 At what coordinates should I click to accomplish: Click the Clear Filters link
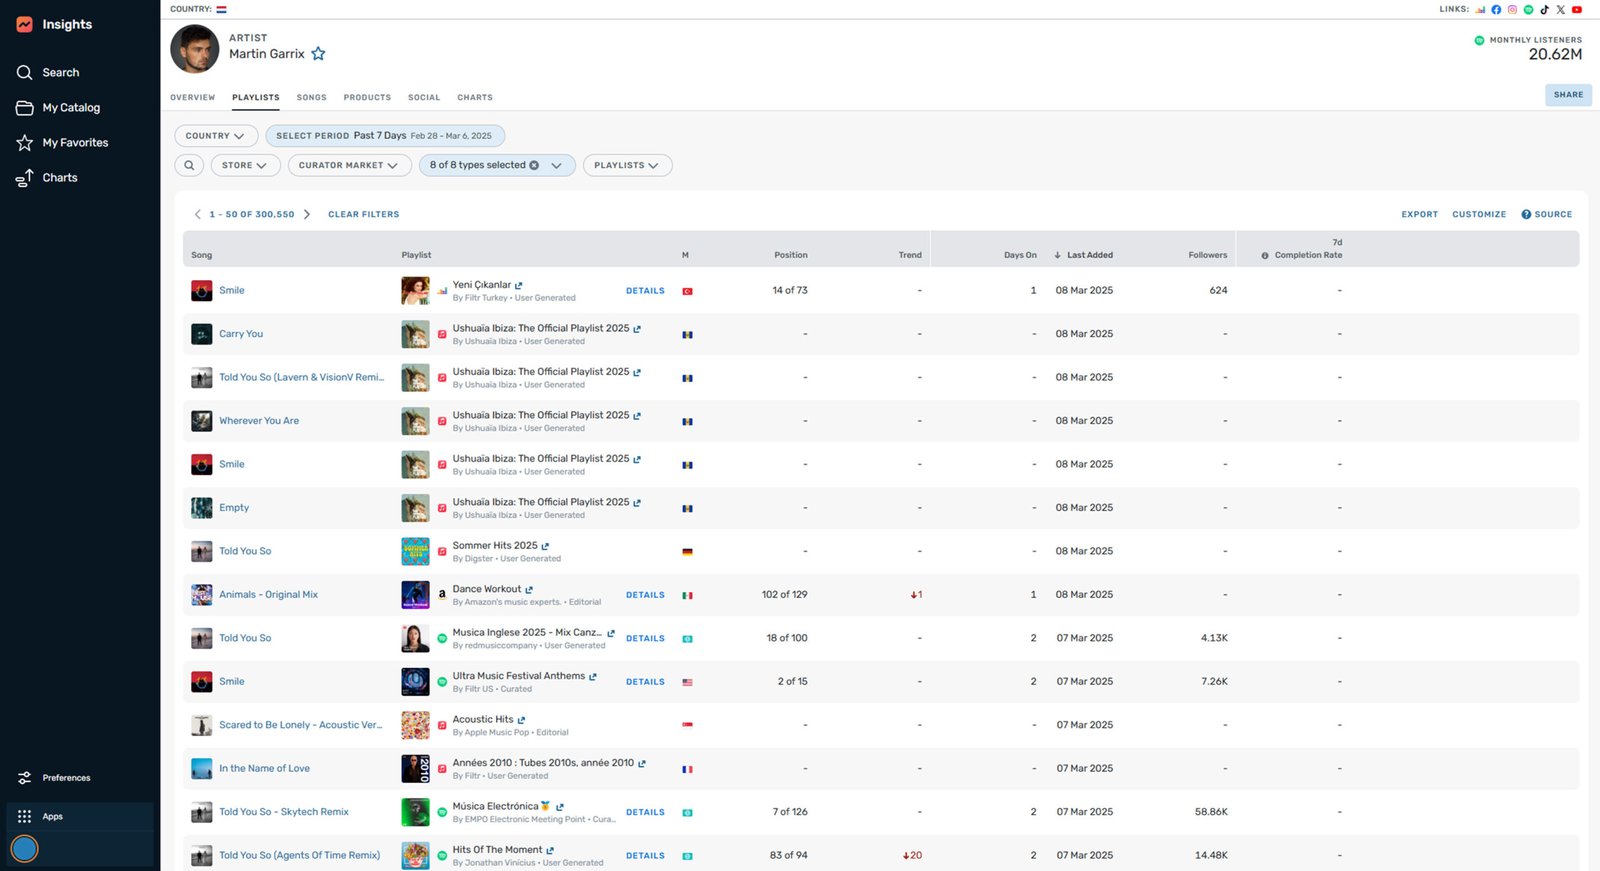click(x=363, y=215)
